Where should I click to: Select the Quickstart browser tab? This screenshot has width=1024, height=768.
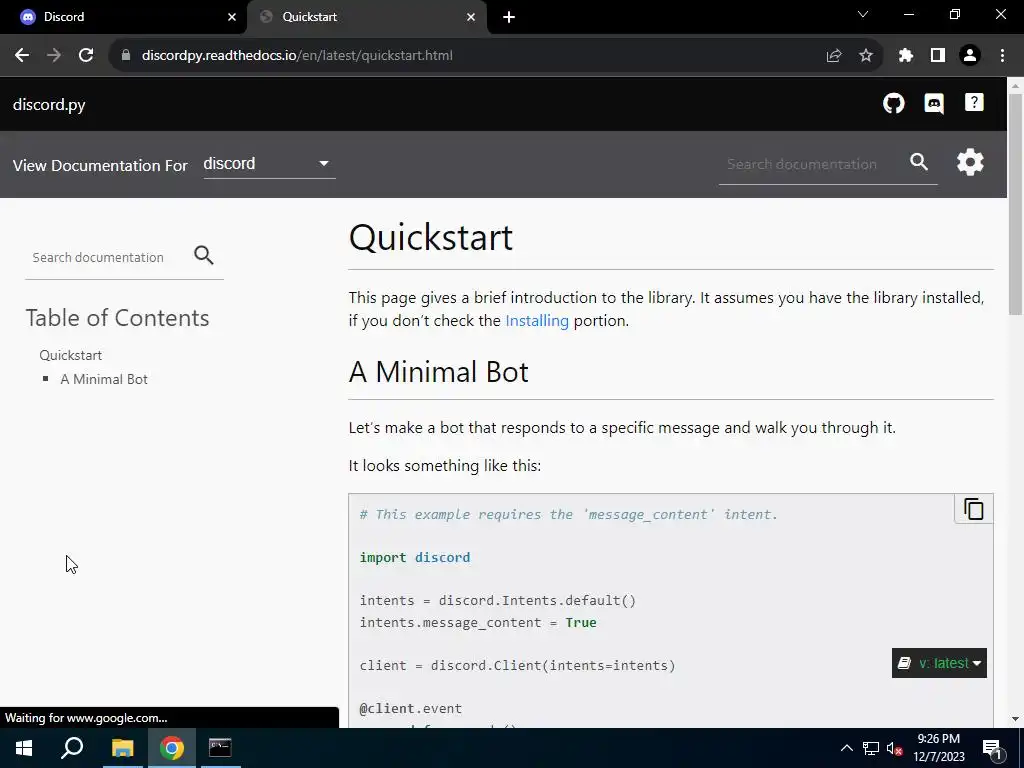tap(366, 17)
